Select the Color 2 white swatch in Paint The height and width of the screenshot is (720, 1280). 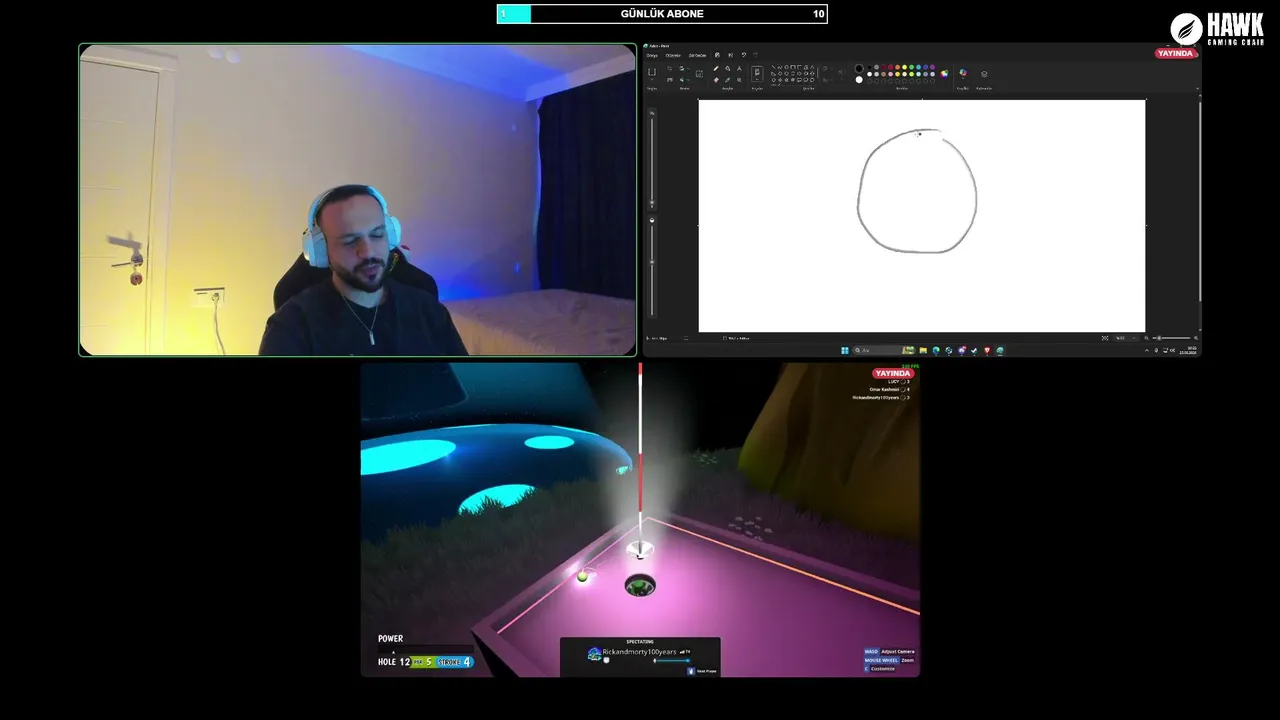click(x=859, y=80)
